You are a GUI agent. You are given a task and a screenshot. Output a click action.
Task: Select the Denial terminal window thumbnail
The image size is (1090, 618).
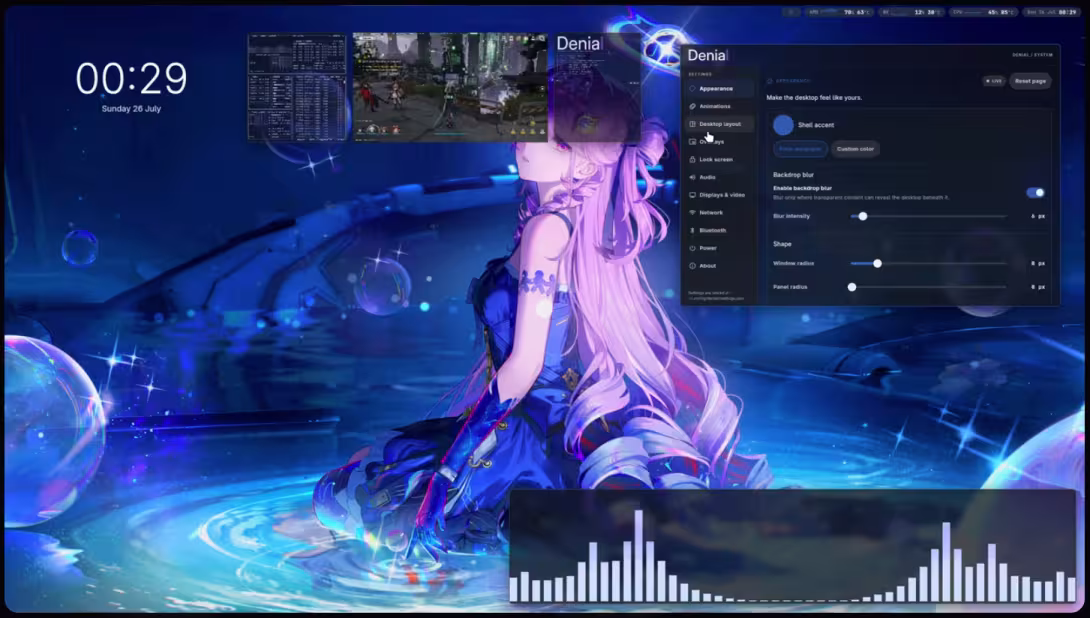[596, 88]
